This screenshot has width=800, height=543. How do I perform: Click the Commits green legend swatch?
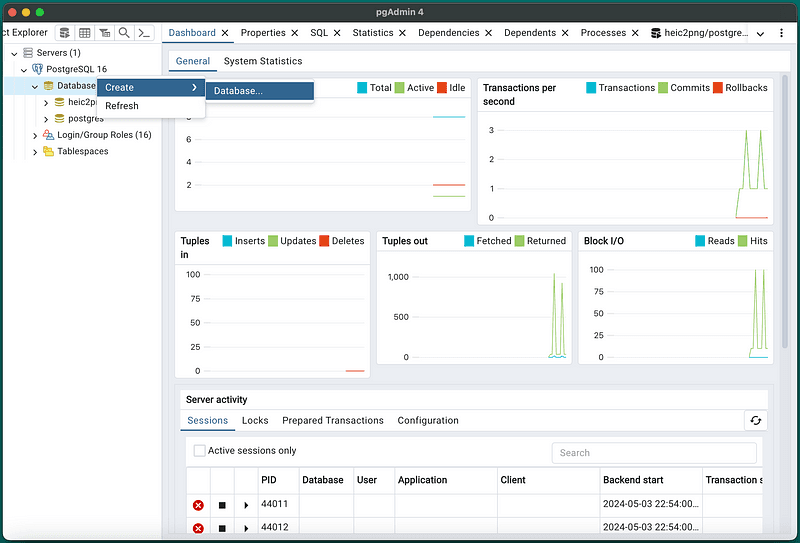(663, 88)
